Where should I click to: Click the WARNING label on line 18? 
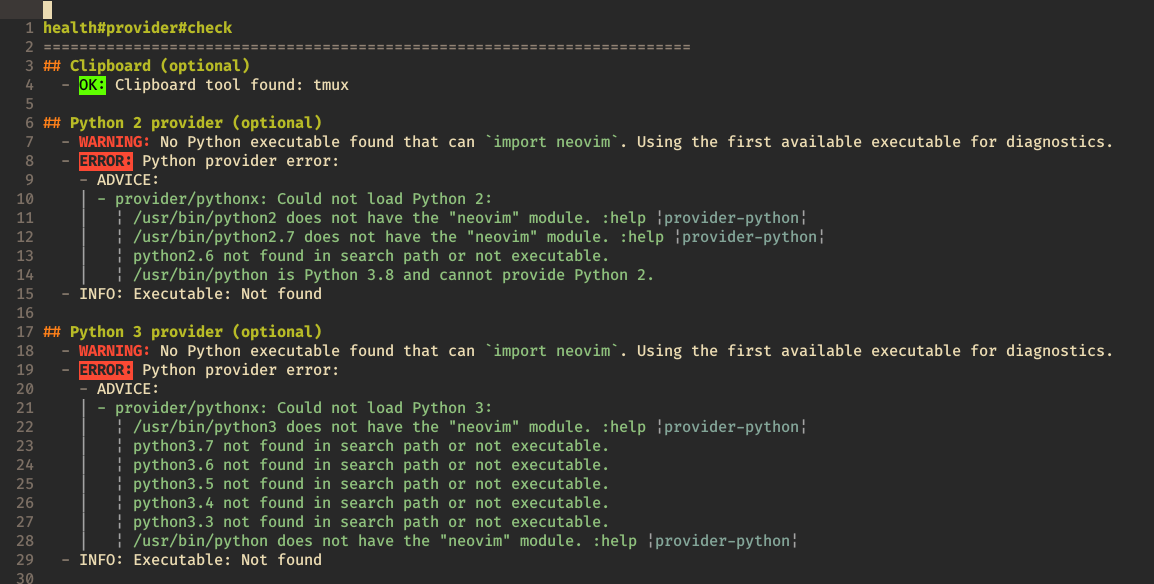(x=115, y=350)
